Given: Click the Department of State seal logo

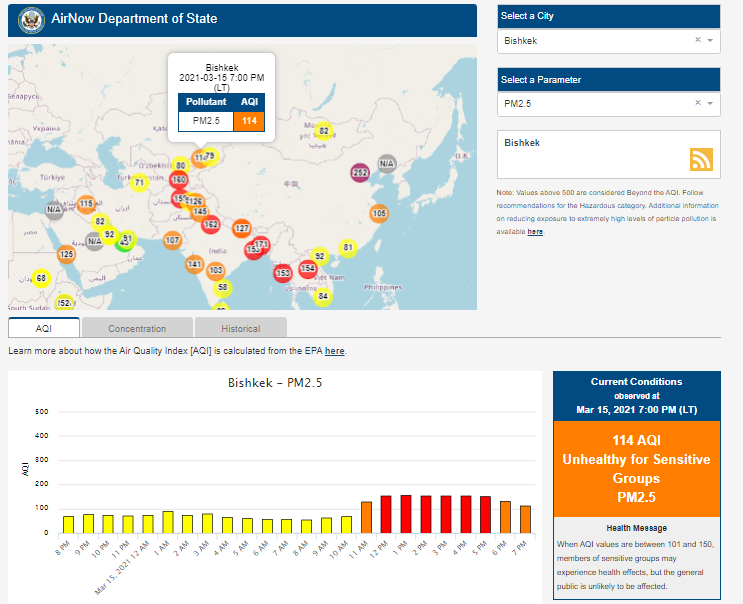Looking at the screenshot, I should 29,20.
